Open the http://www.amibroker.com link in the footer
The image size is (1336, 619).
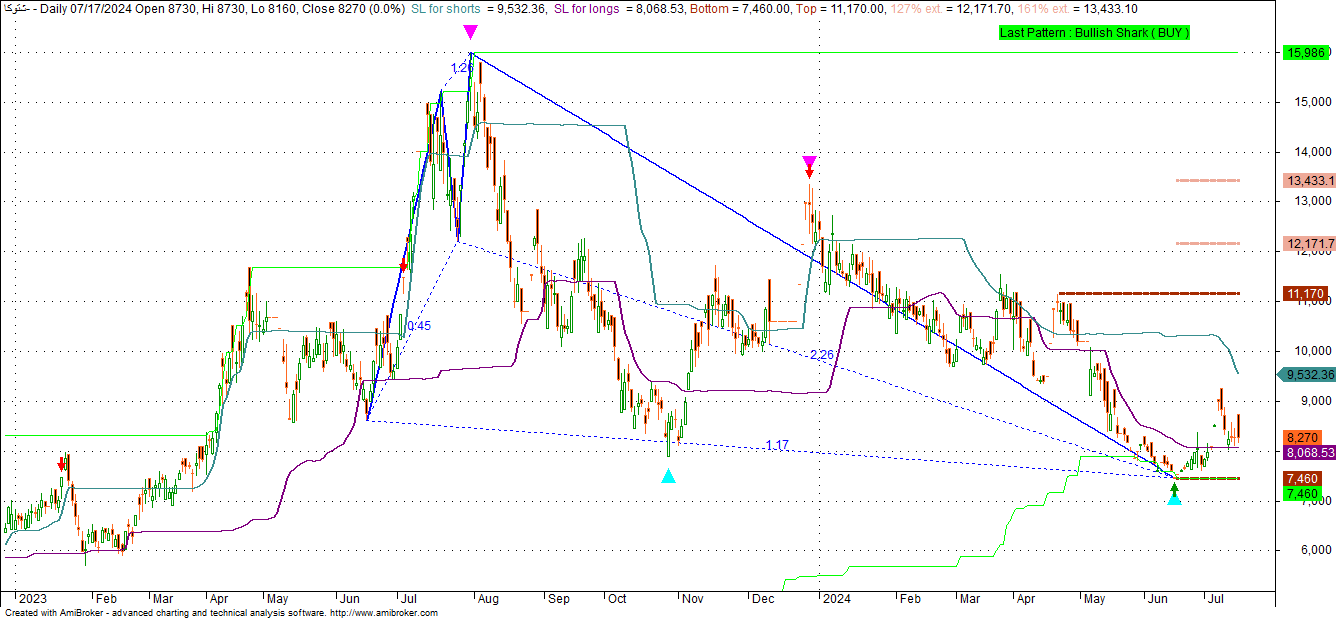tap(384, 612)
